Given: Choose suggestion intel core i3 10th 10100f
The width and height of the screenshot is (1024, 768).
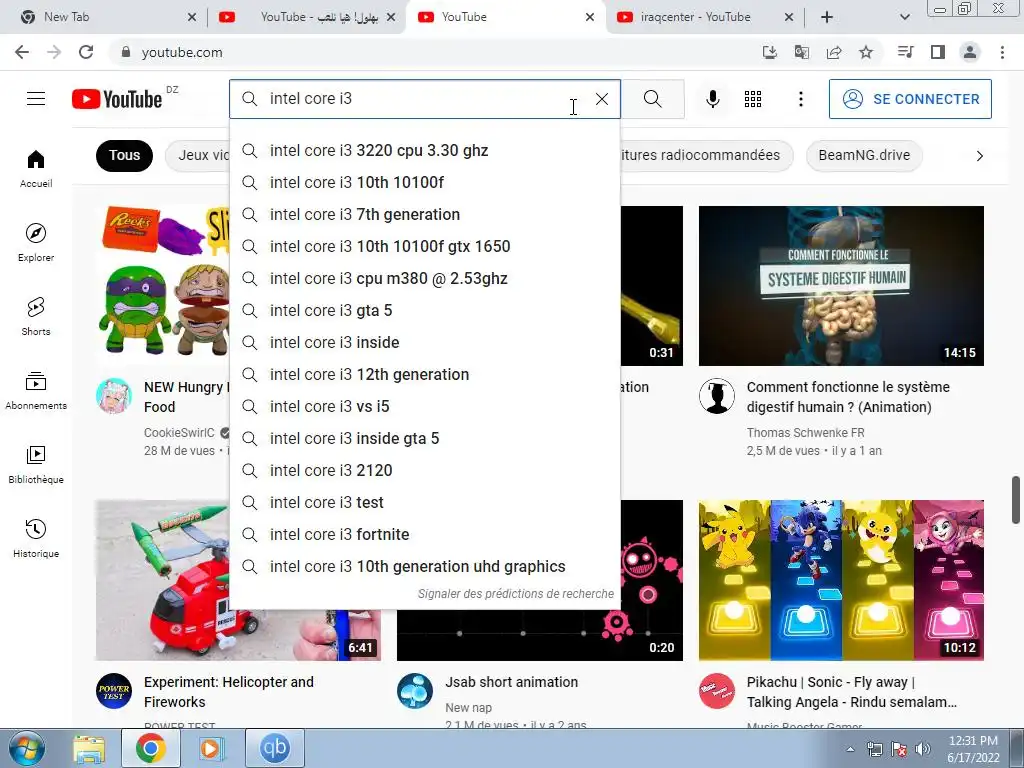Looking at the screenshot, I should (424, 182).
